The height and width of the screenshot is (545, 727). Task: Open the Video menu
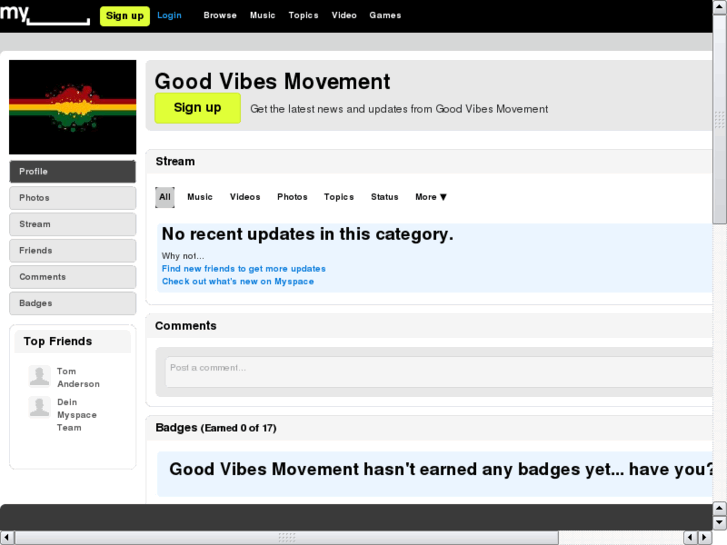pos(344,15)
